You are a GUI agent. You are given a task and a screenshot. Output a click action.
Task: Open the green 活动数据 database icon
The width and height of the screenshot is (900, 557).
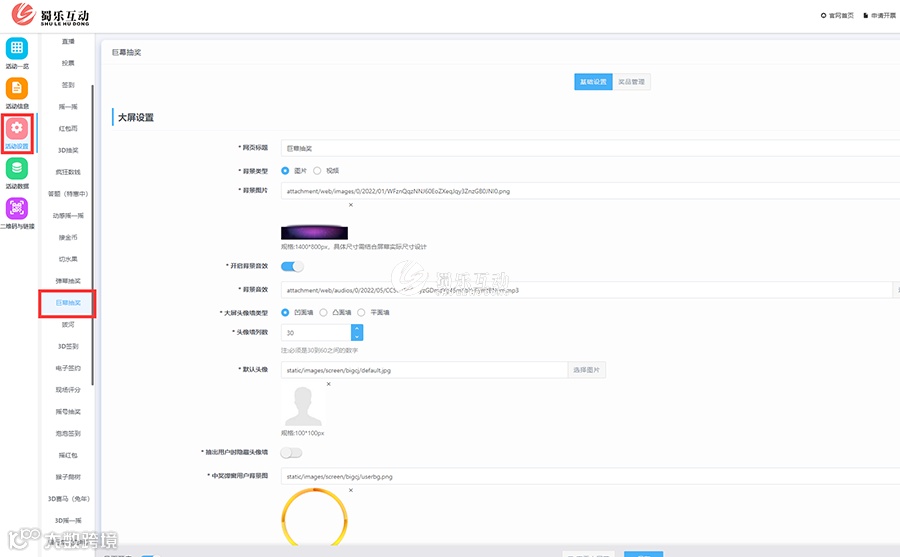[17, 168]
